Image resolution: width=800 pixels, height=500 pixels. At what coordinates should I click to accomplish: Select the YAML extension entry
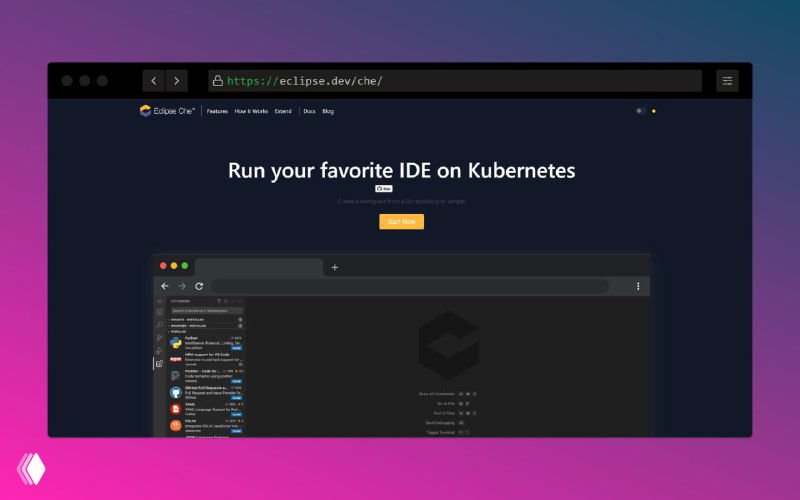click(206, 409)
